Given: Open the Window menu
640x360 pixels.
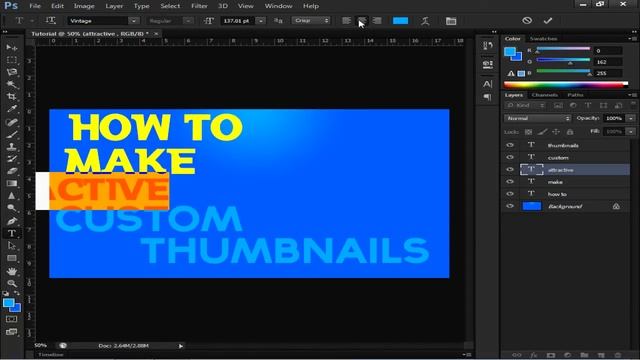Looking at the screenshot, I should [278, 6].
